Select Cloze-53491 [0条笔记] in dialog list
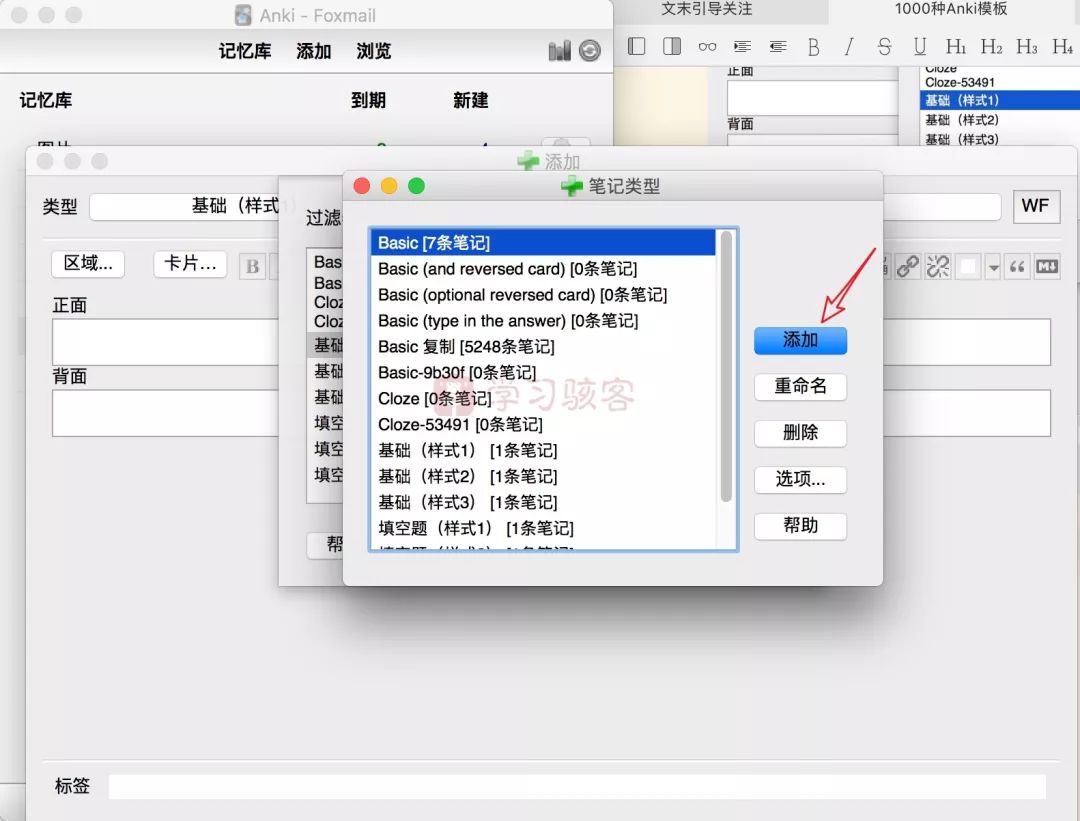Image resolution: width=1080 pixels, height=821 pixels. coord(543,424)
